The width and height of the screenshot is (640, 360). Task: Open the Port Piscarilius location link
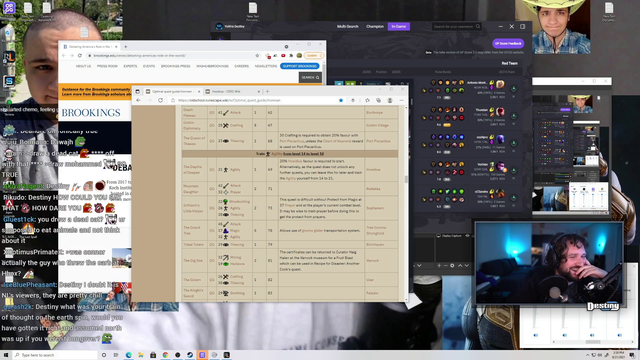coord(378,141)
